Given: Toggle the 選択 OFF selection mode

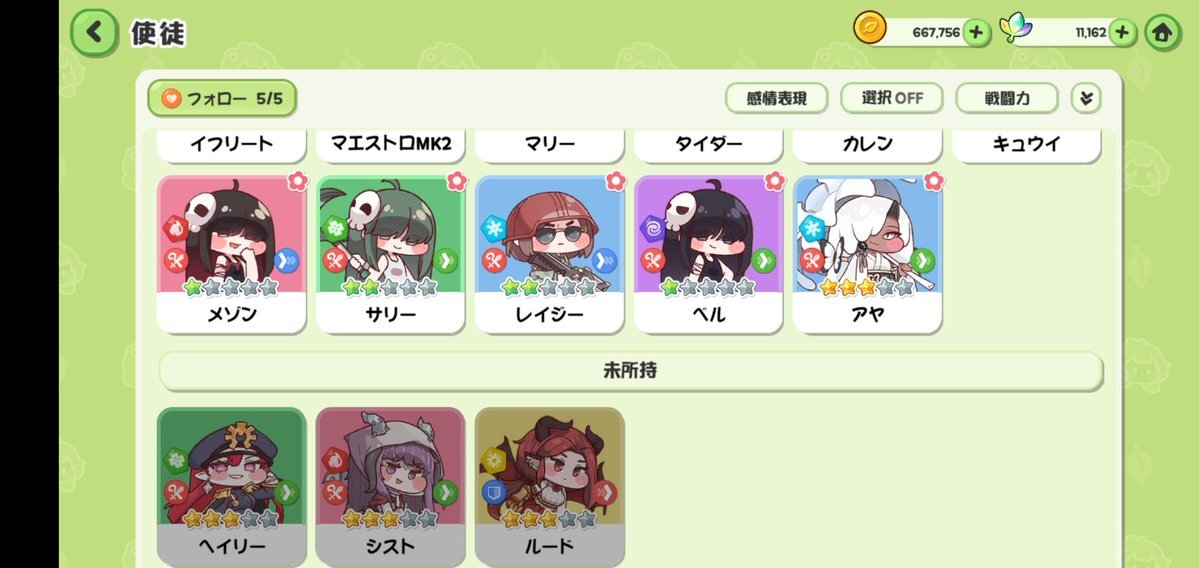Looking at the screenshot, I should point(892,98).
